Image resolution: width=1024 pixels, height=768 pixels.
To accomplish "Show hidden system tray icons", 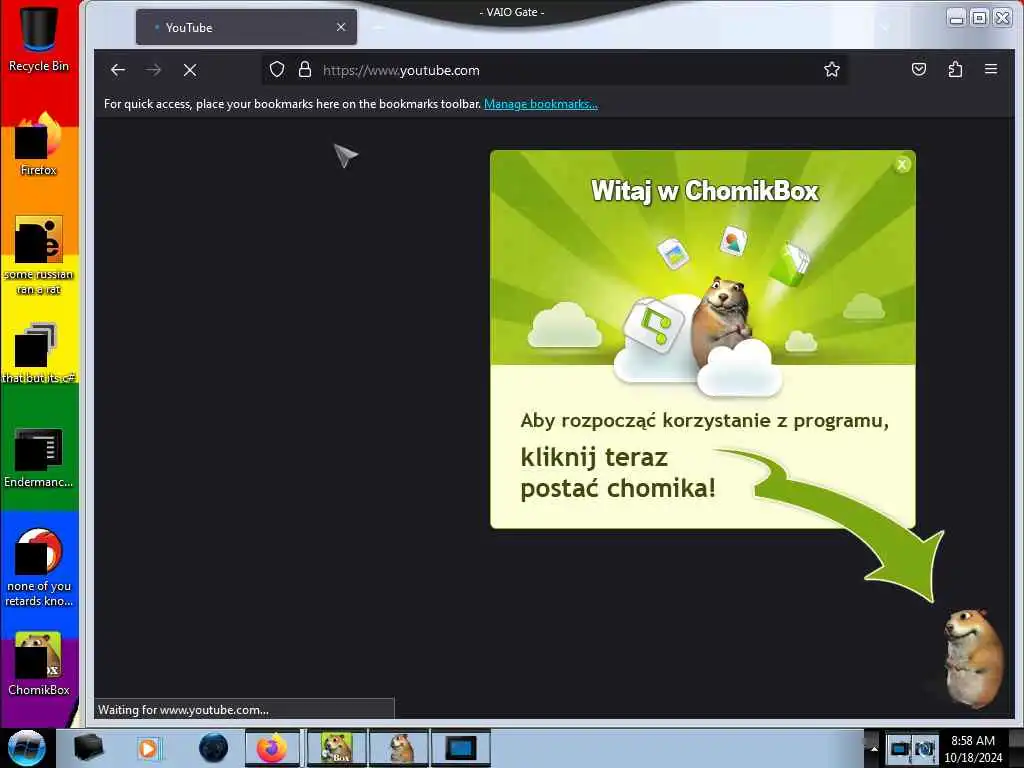I will click(x=874, y=749).
